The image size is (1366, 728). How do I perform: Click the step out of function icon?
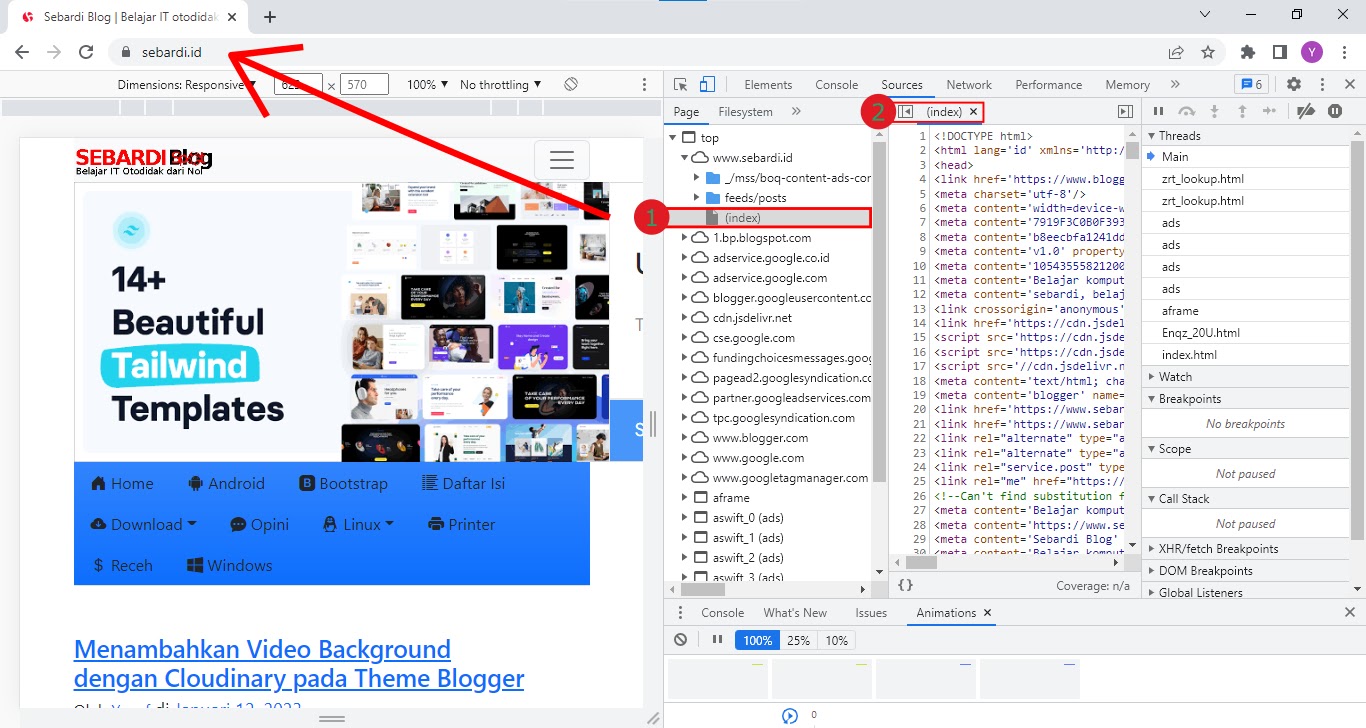(x=1243, y=112)
